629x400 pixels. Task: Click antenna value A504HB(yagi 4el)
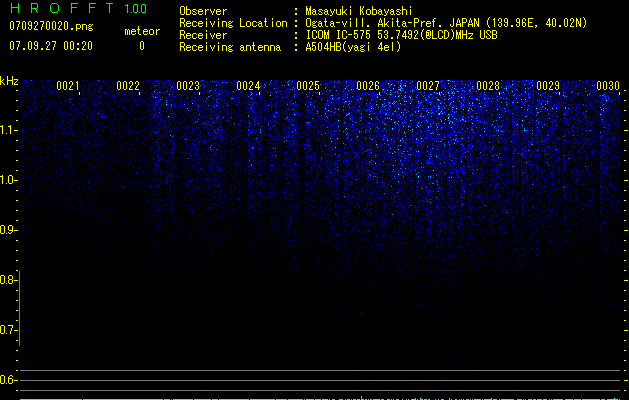coord(353,47)
